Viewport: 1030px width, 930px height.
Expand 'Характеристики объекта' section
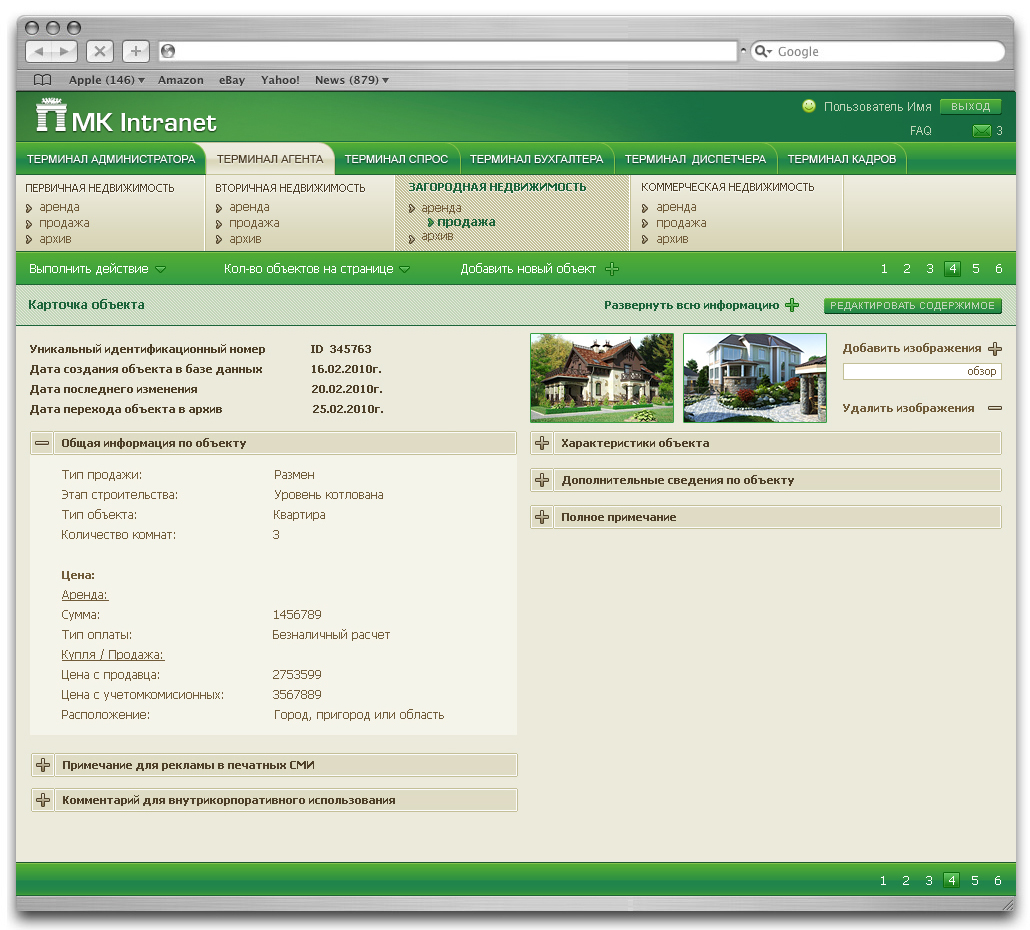click(x=542, y=443)
